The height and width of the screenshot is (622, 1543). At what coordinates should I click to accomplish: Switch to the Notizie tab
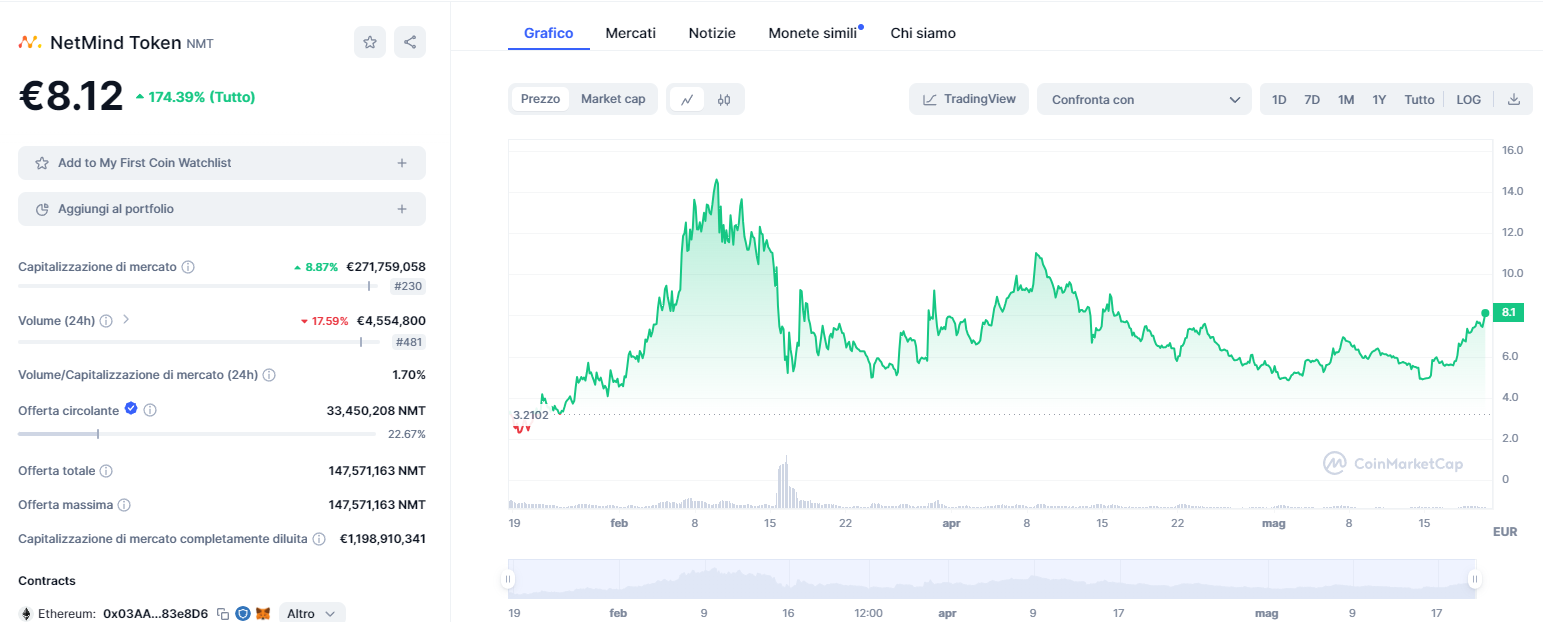point(712,33)
